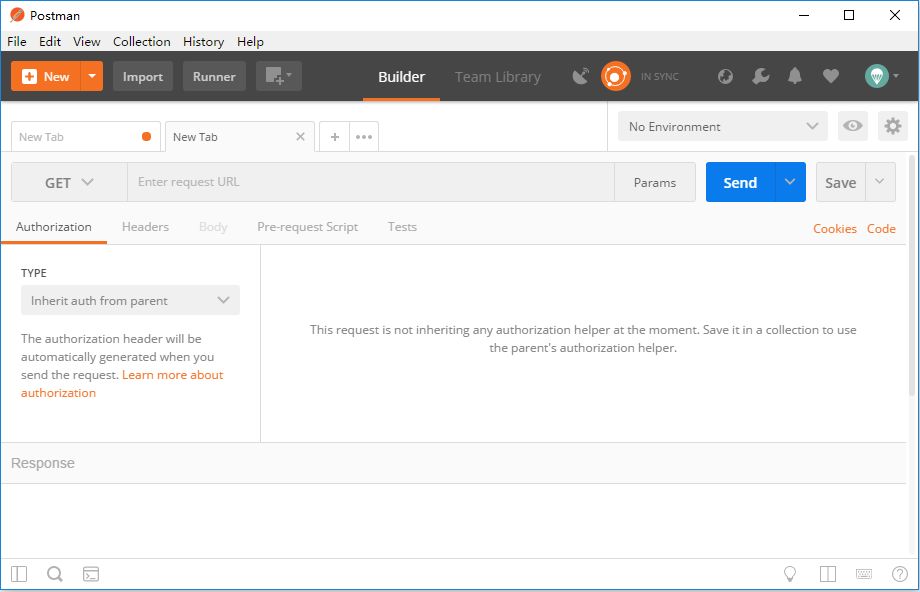Image resolution: width=920 pixels, height=592 pixels.
Task: Click the Enter request URL field
Action: click(371, 182)
